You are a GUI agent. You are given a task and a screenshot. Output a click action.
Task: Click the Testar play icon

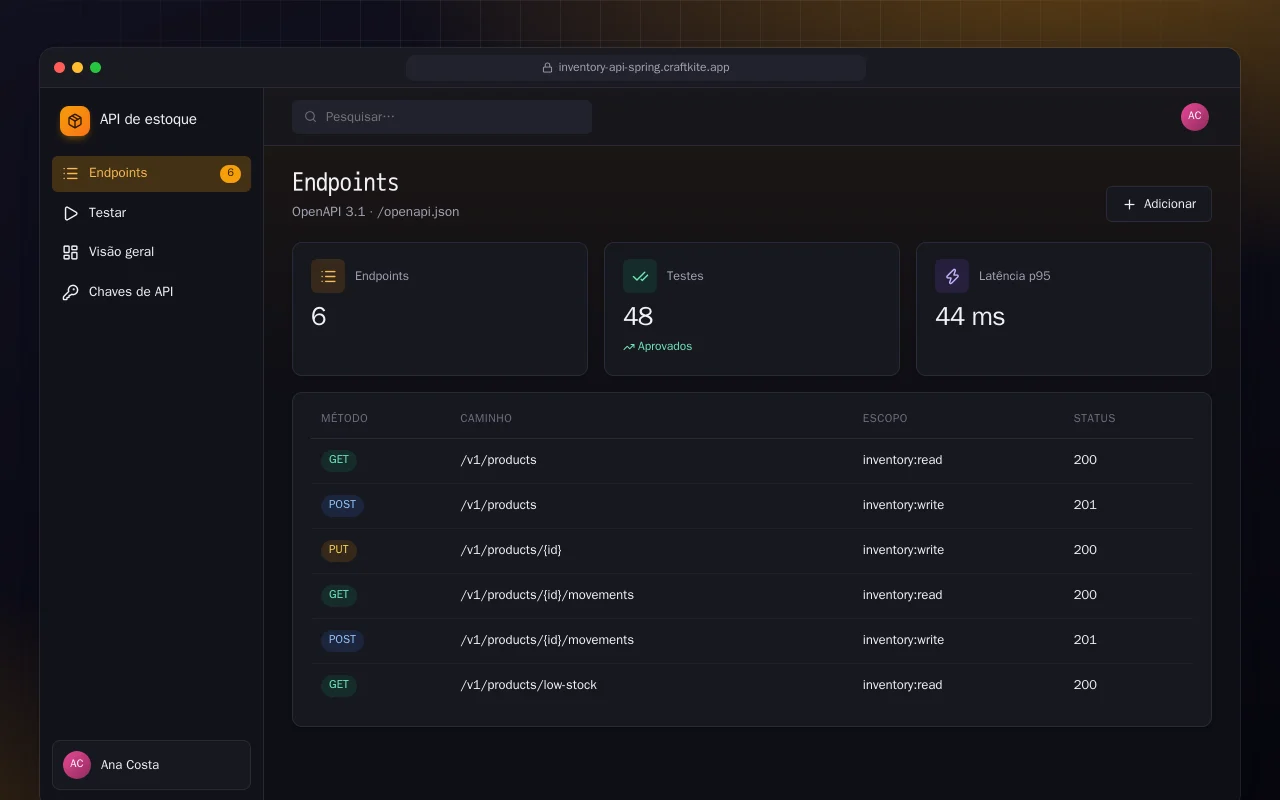coord(70,213)
